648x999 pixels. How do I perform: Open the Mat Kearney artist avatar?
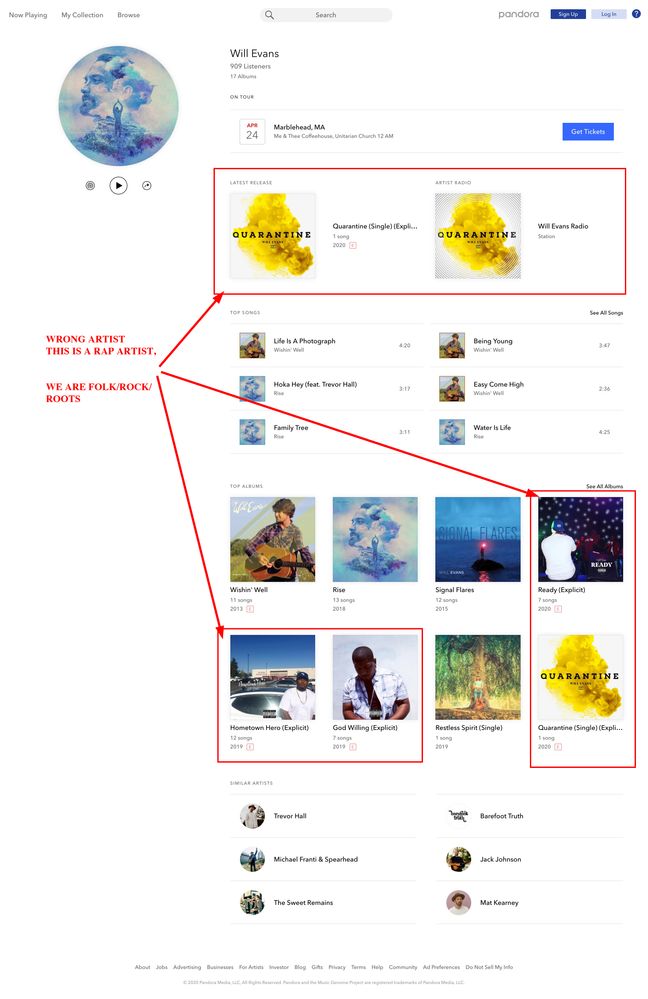tap(459, 902)
